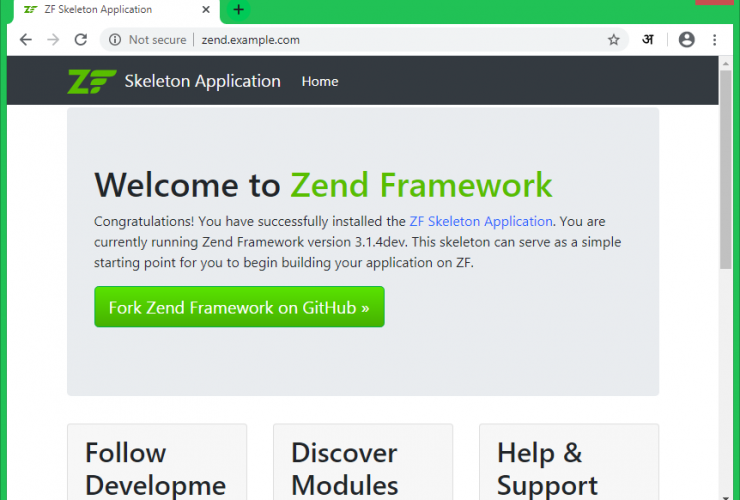Close the ZF Skeleton Application tab
The image size is (740, 500).
pyautogui.click(x=206, y=10)
